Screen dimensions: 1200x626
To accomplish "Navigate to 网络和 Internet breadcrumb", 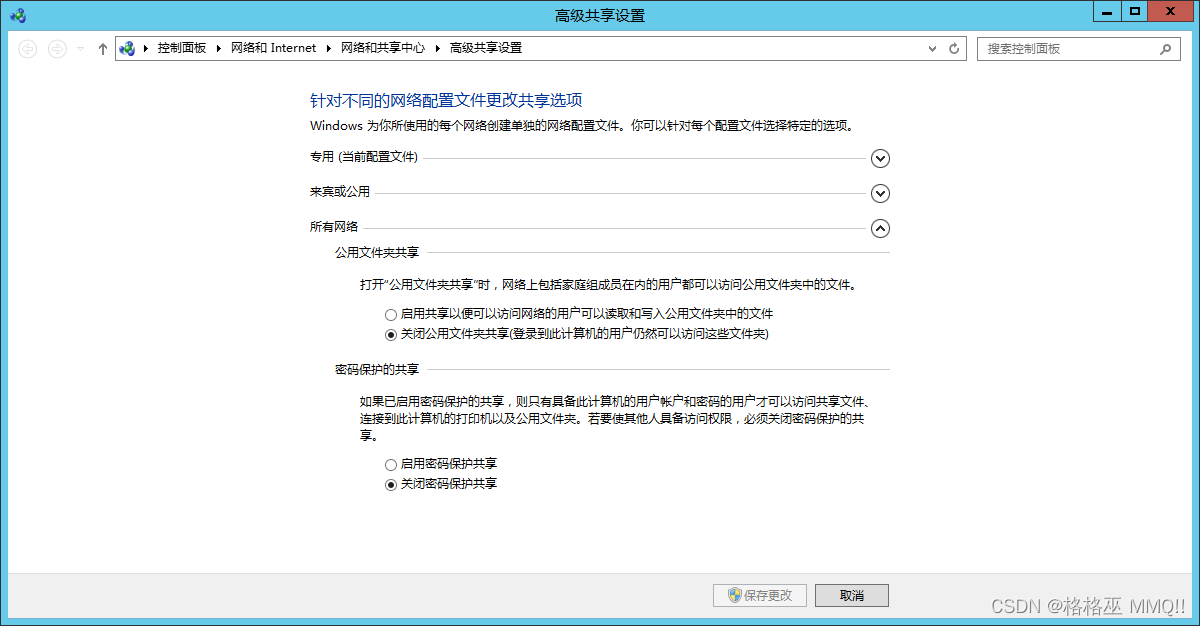I will pyautogui.click(x=273, y=48).
